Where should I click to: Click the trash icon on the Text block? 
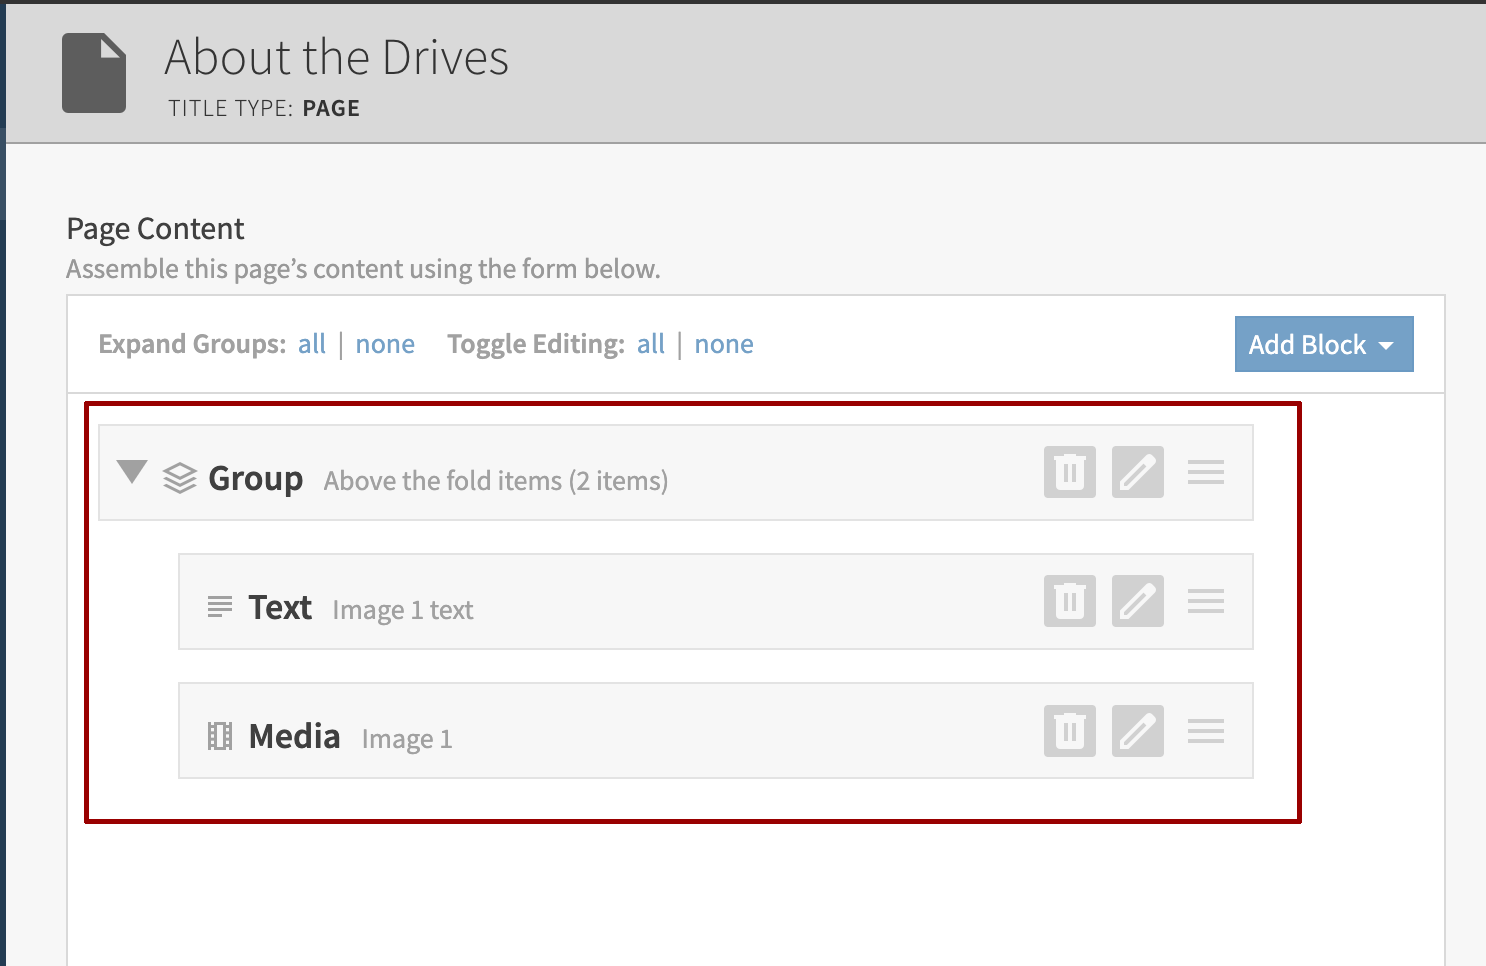(1069, 601)
